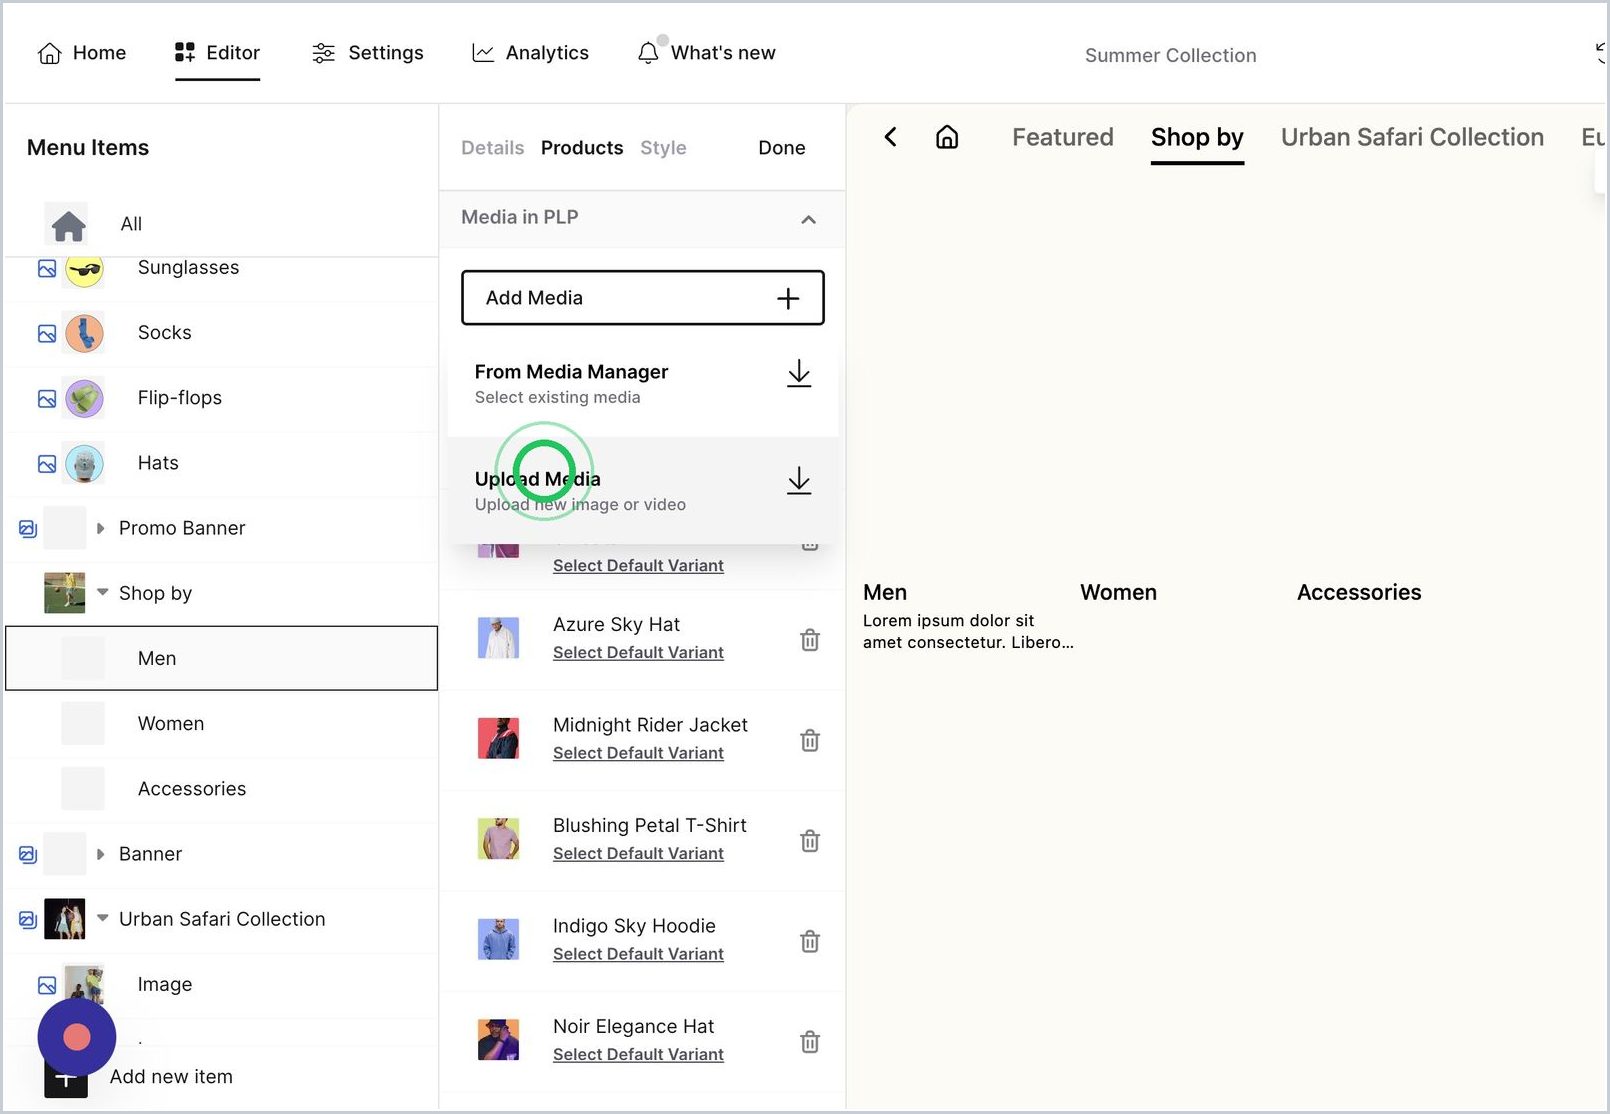Open the Analytics nav item

click(x=530, y=53)
